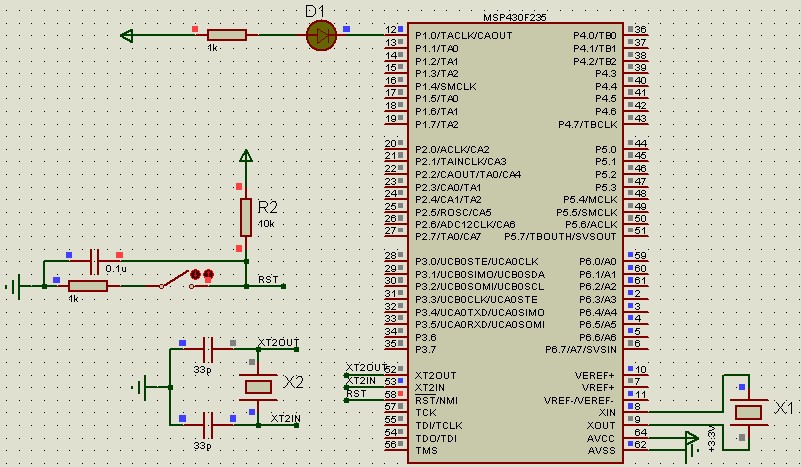Click pin name XOUT
This screenshot has height=467, width=801.
(x=601, y=426)
